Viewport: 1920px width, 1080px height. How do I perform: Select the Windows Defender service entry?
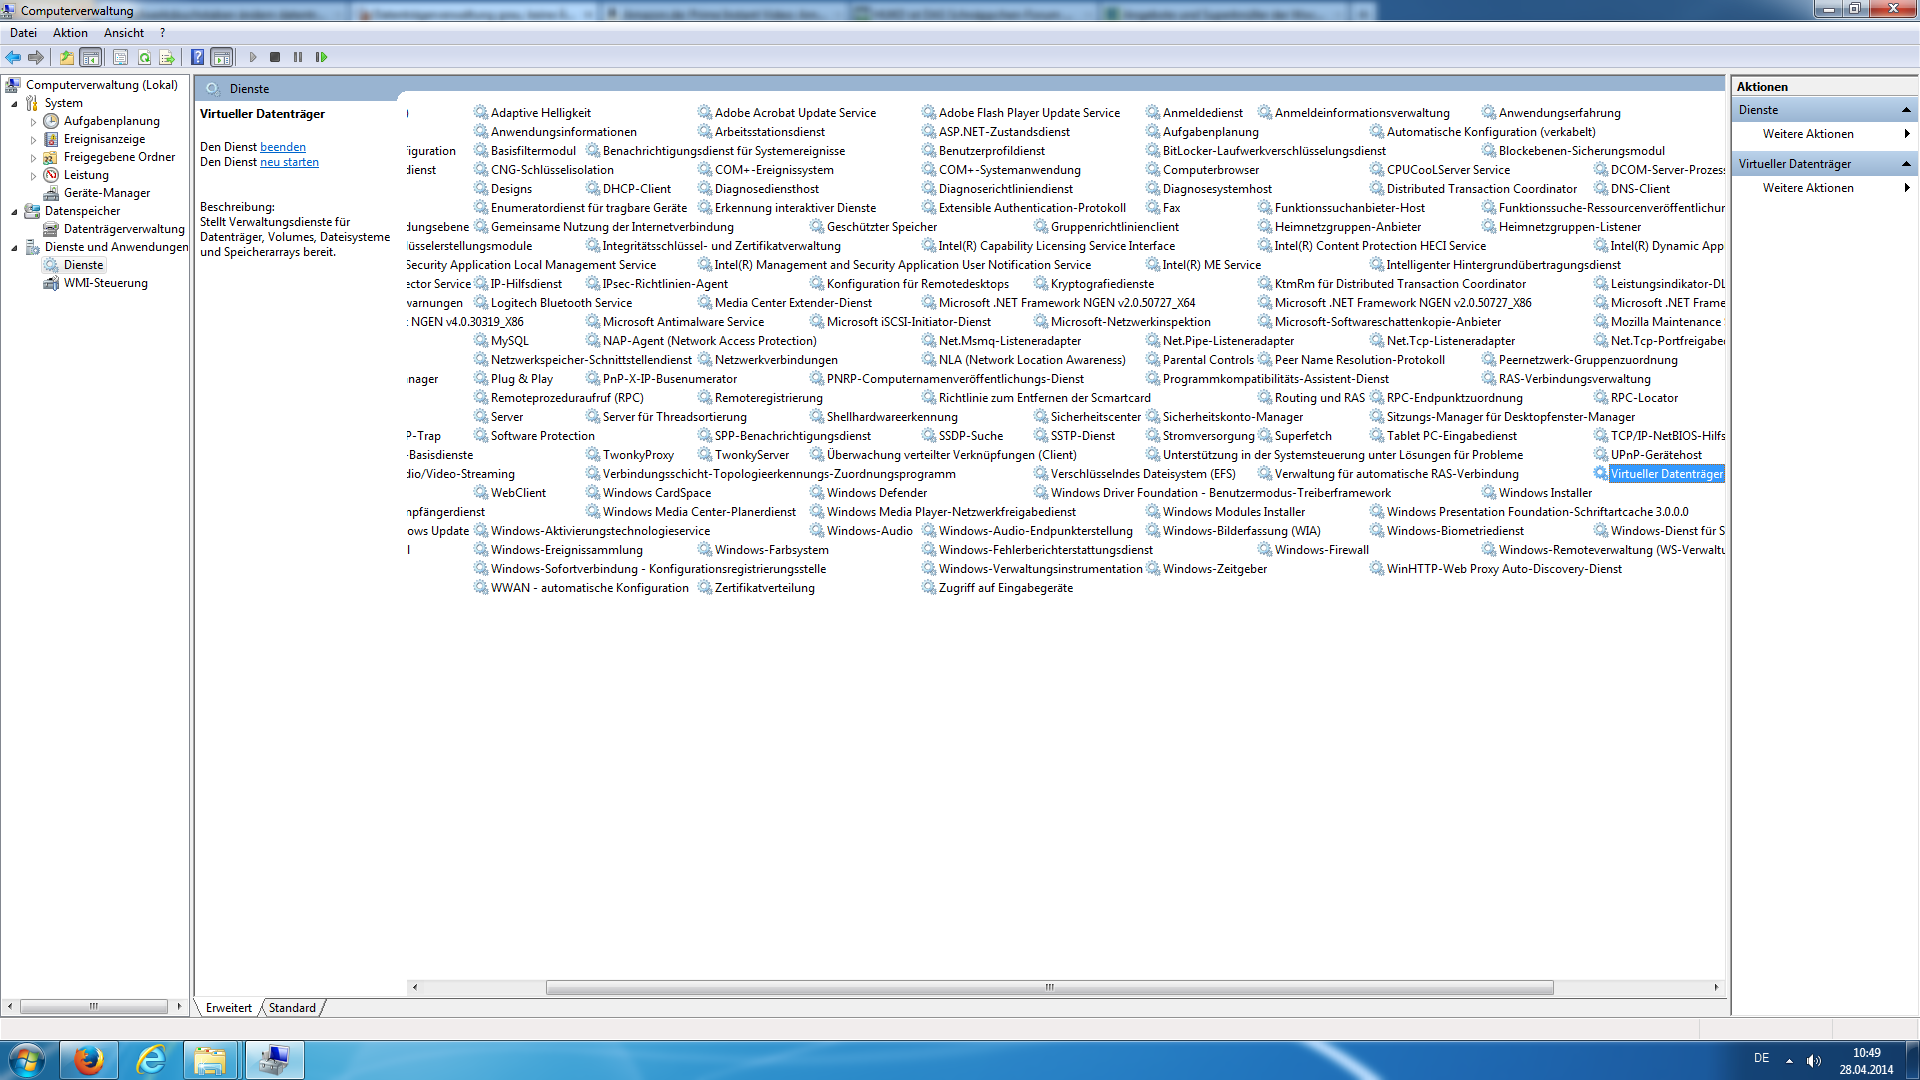click(x=876, y=493)
